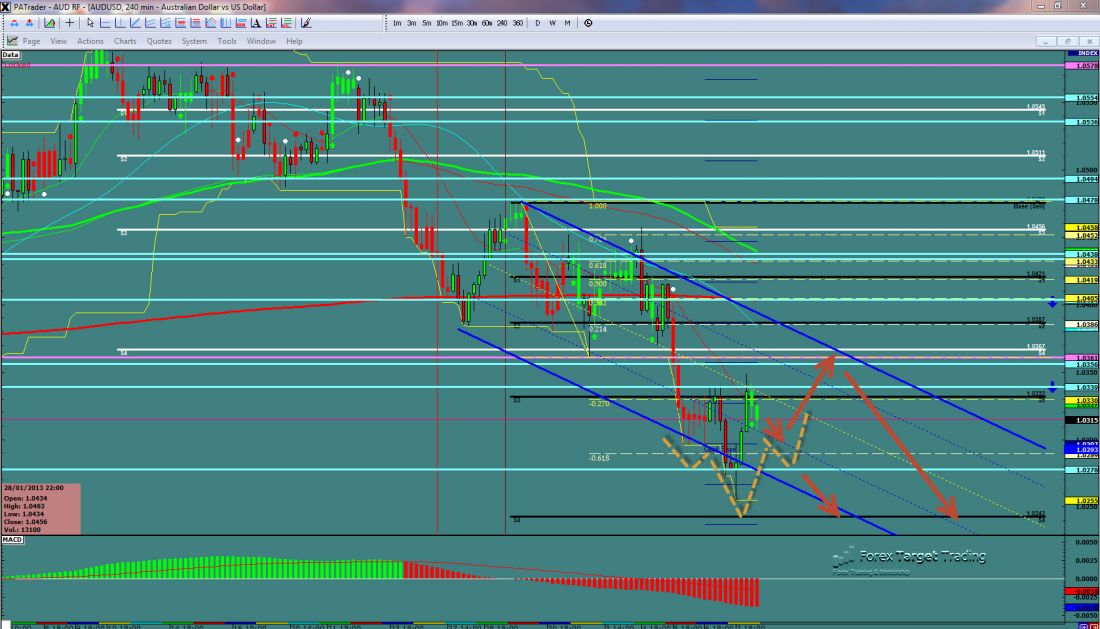This screenshot has height=629, width=1100.
Task: Click the first red-blue people icon
Action: pos(11,22)
